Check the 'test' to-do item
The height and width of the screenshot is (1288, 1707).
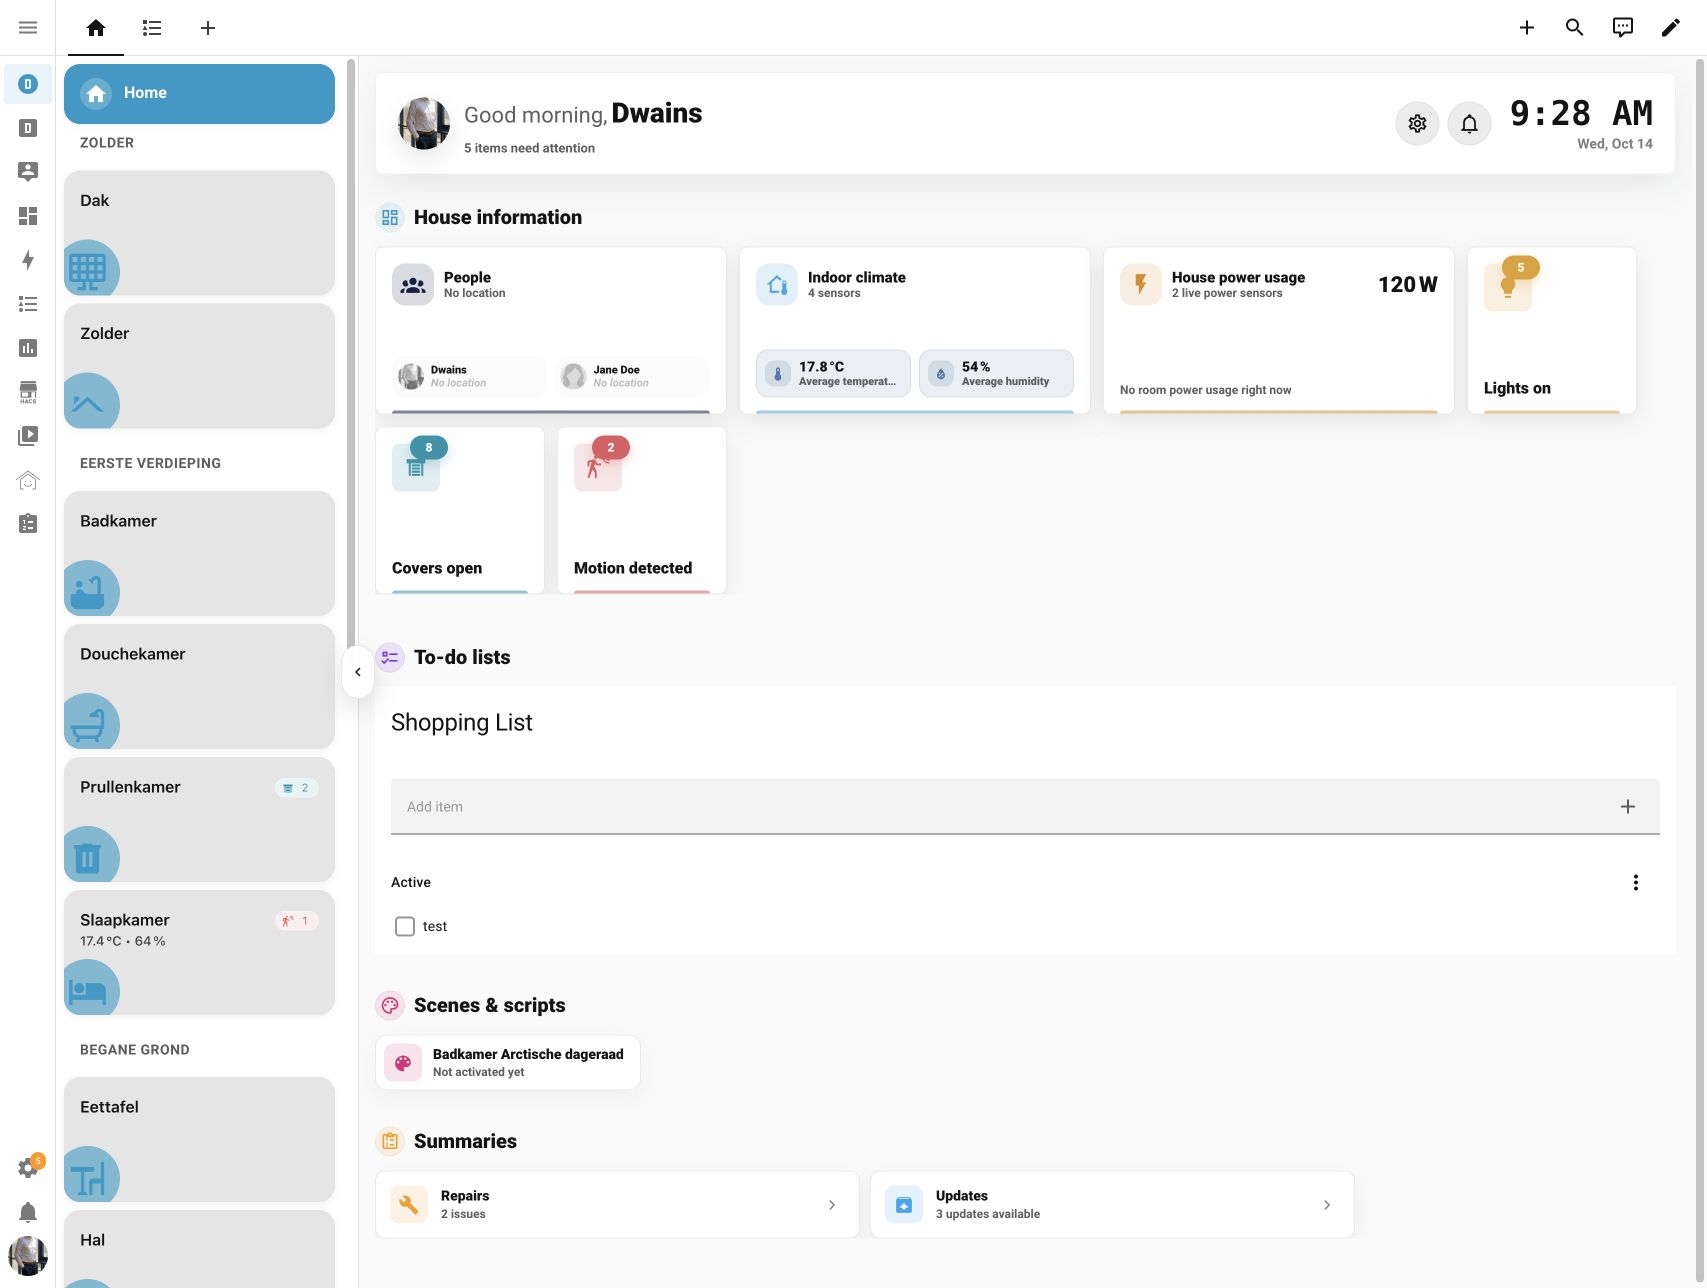[x=405, y=927]
